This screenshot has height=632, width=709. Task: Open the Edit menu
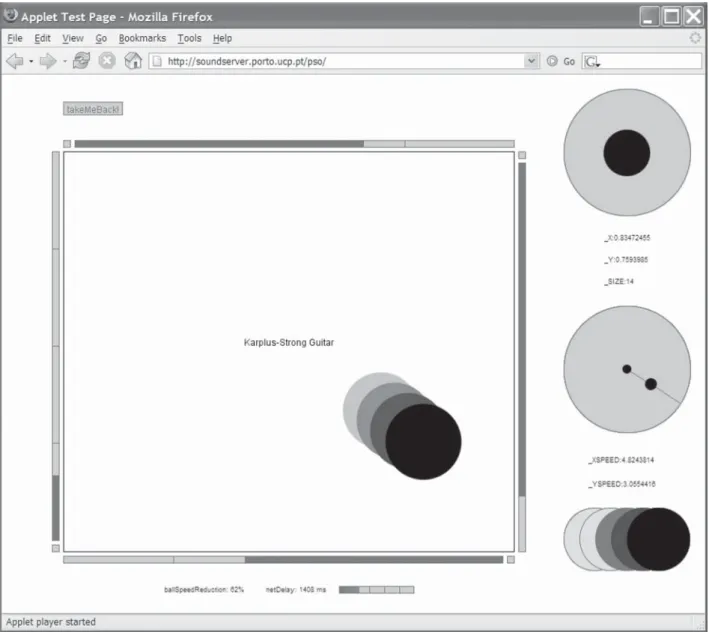[x=43, y=38]
